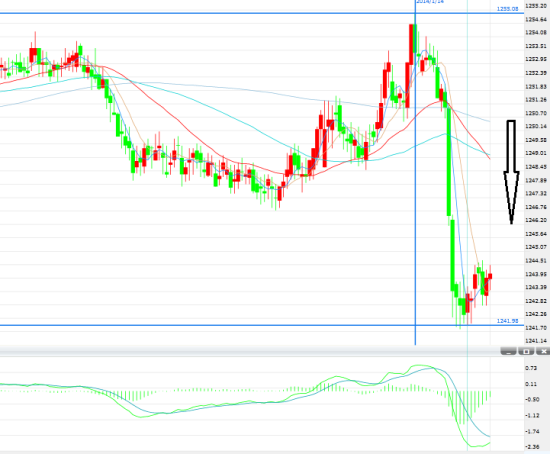Click price axis value 1243.39
This screenshot has width=550, height=454.
coord(536,287)
